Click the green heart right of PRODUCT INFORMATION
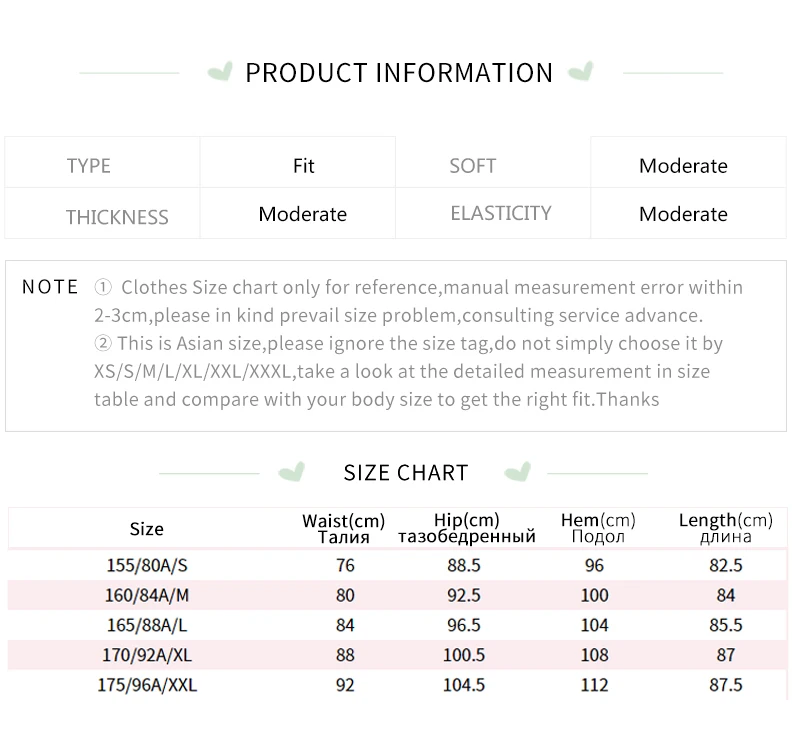This screenshot has width=800, height=733. click(581, 71)
